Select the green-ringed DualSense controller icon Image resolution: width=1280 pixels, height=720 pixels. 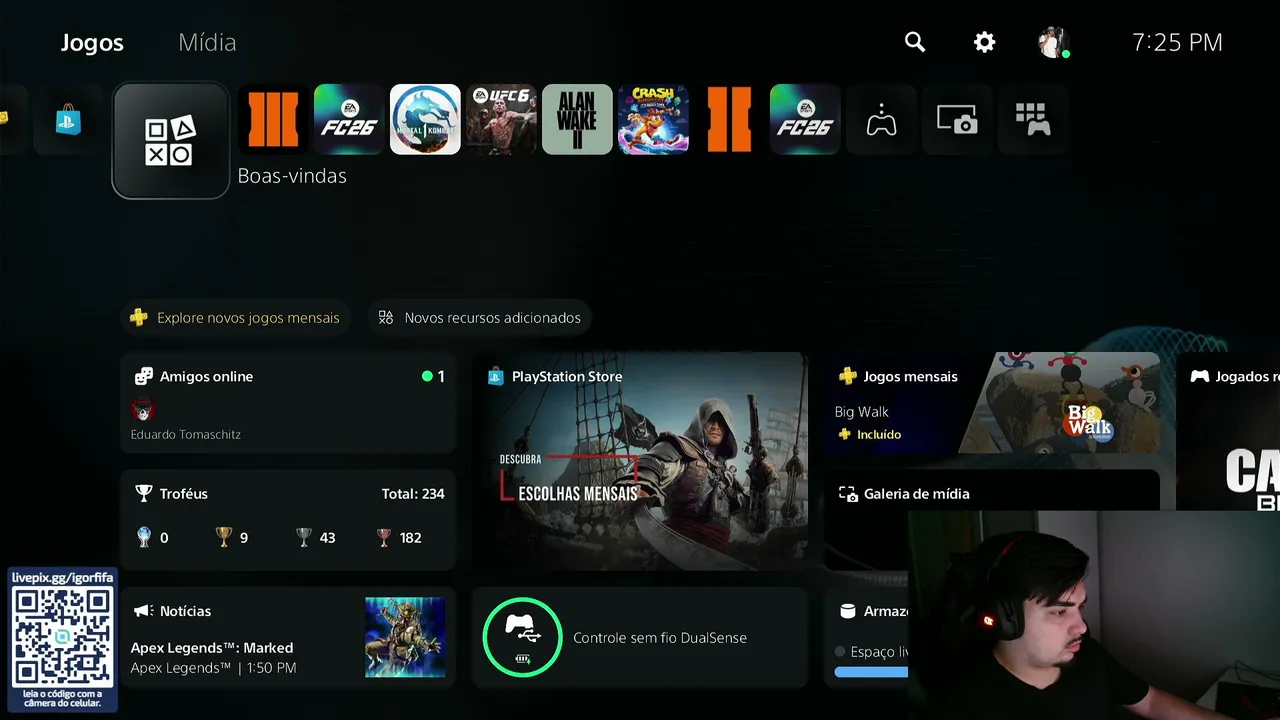point(522,637)
